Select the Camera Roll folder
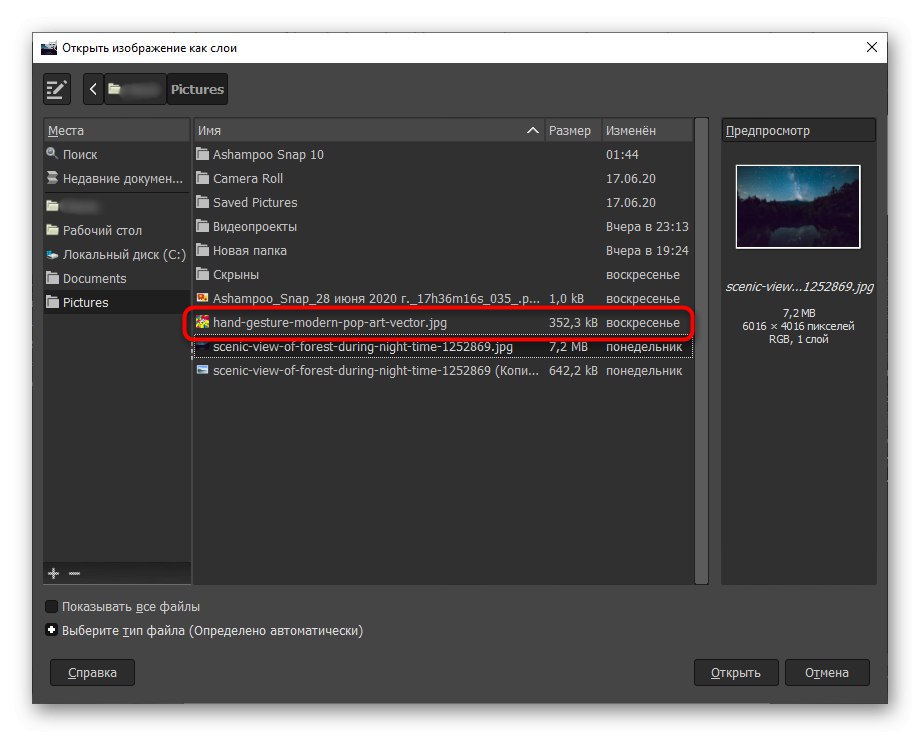Image resolution: width=920 pixels, height=736 pixels. click(x=443, y=178)
